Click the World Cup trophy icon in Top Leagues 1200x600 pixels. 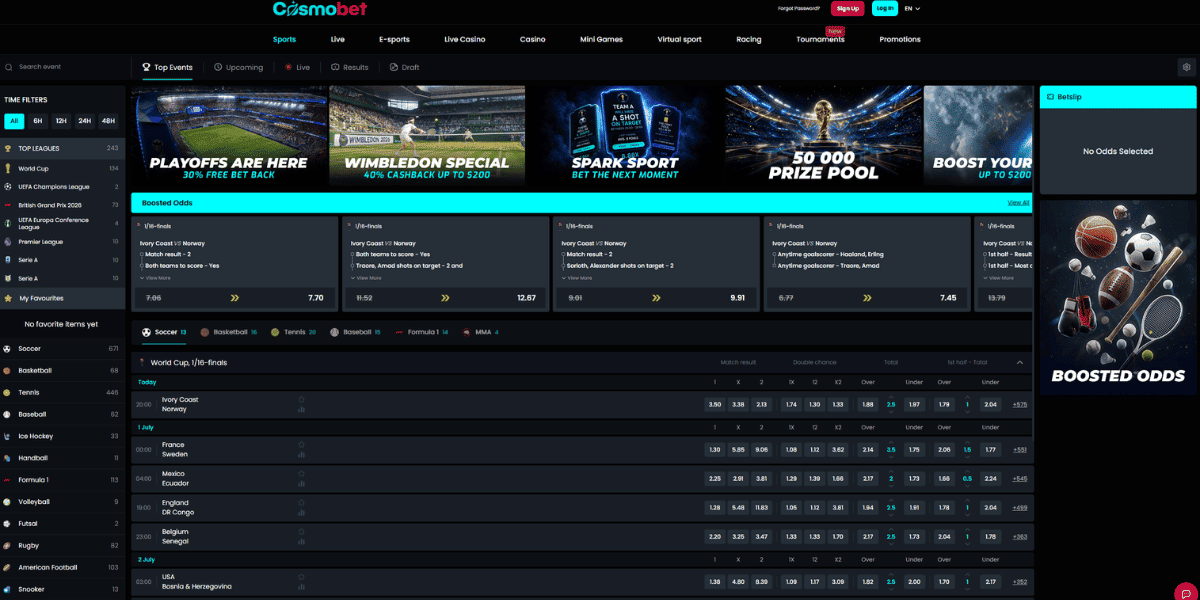click(x=8, y=169)
